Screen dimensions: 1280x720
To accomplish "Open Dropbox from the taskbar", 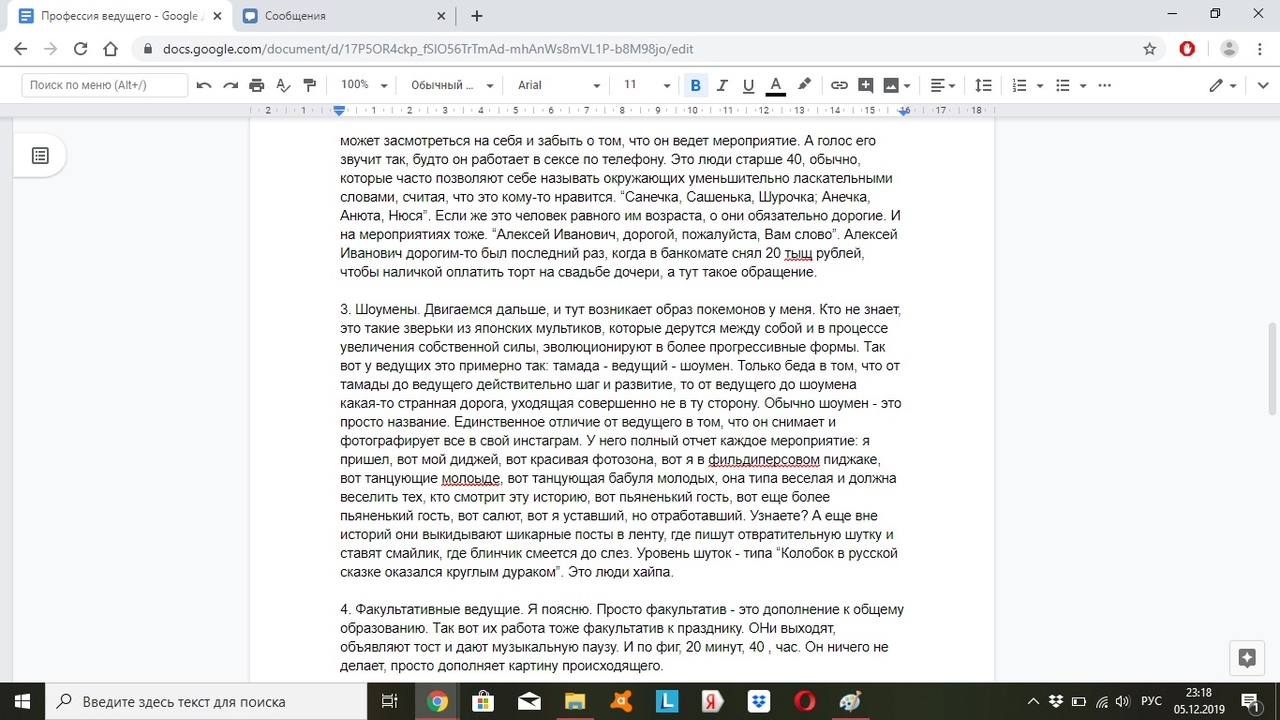I will point(759,701).
